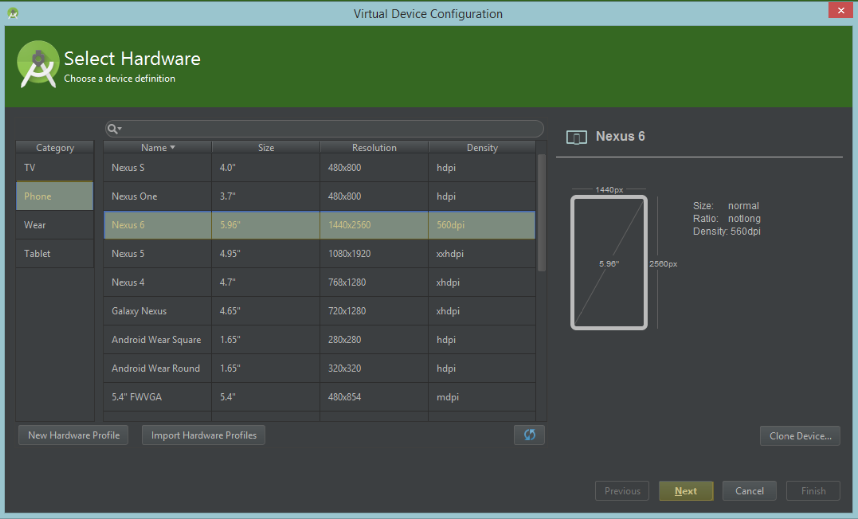
Task: Click the Android icon in title bar
Action: click(13, 13)
